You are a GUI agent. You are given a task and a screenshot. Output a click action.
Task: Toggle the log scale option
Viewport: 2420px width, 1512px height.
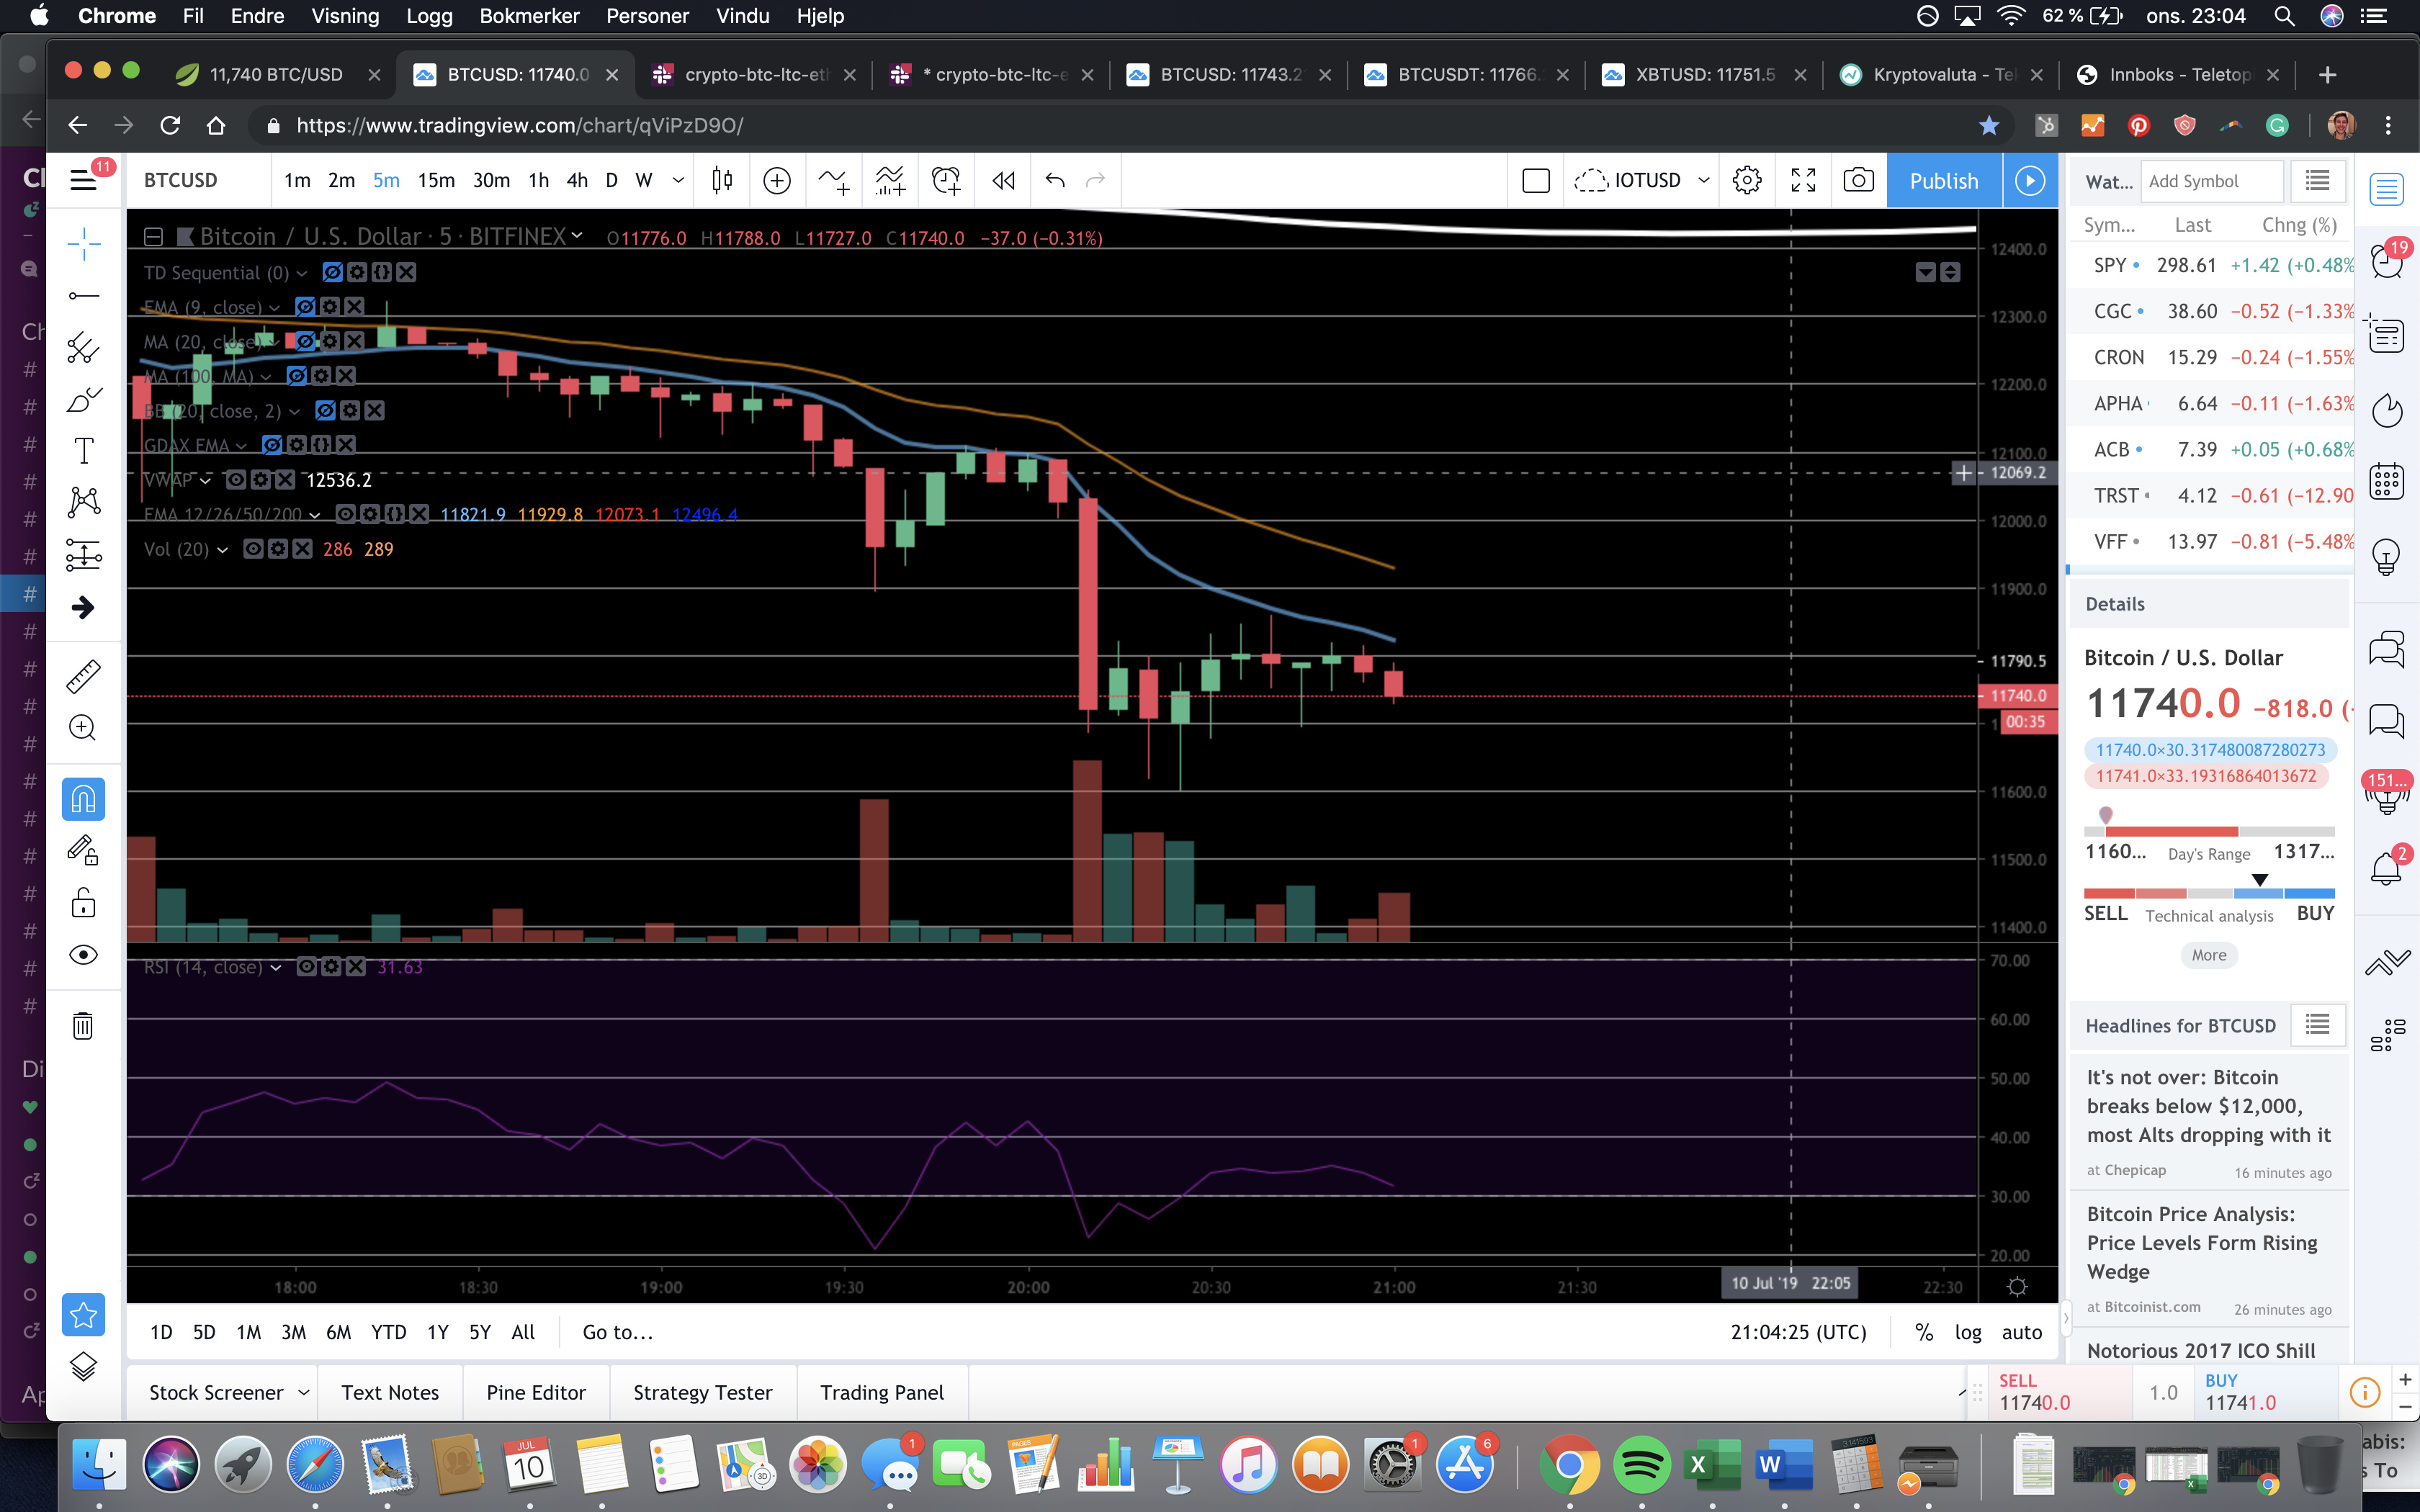(x=1967, y=1332)
